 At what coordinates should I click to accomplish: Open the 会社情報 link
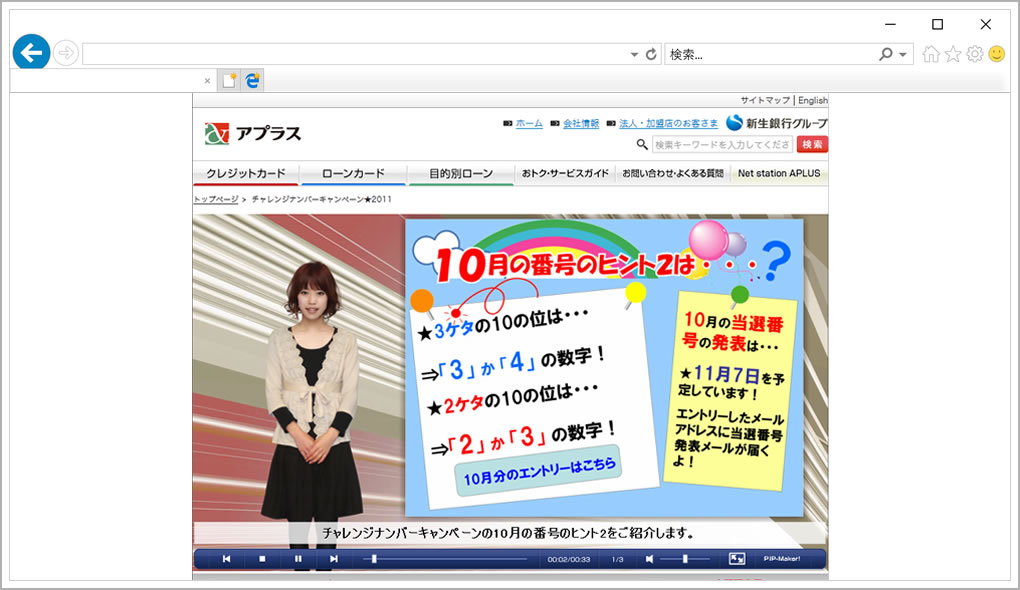click(581, 124)
